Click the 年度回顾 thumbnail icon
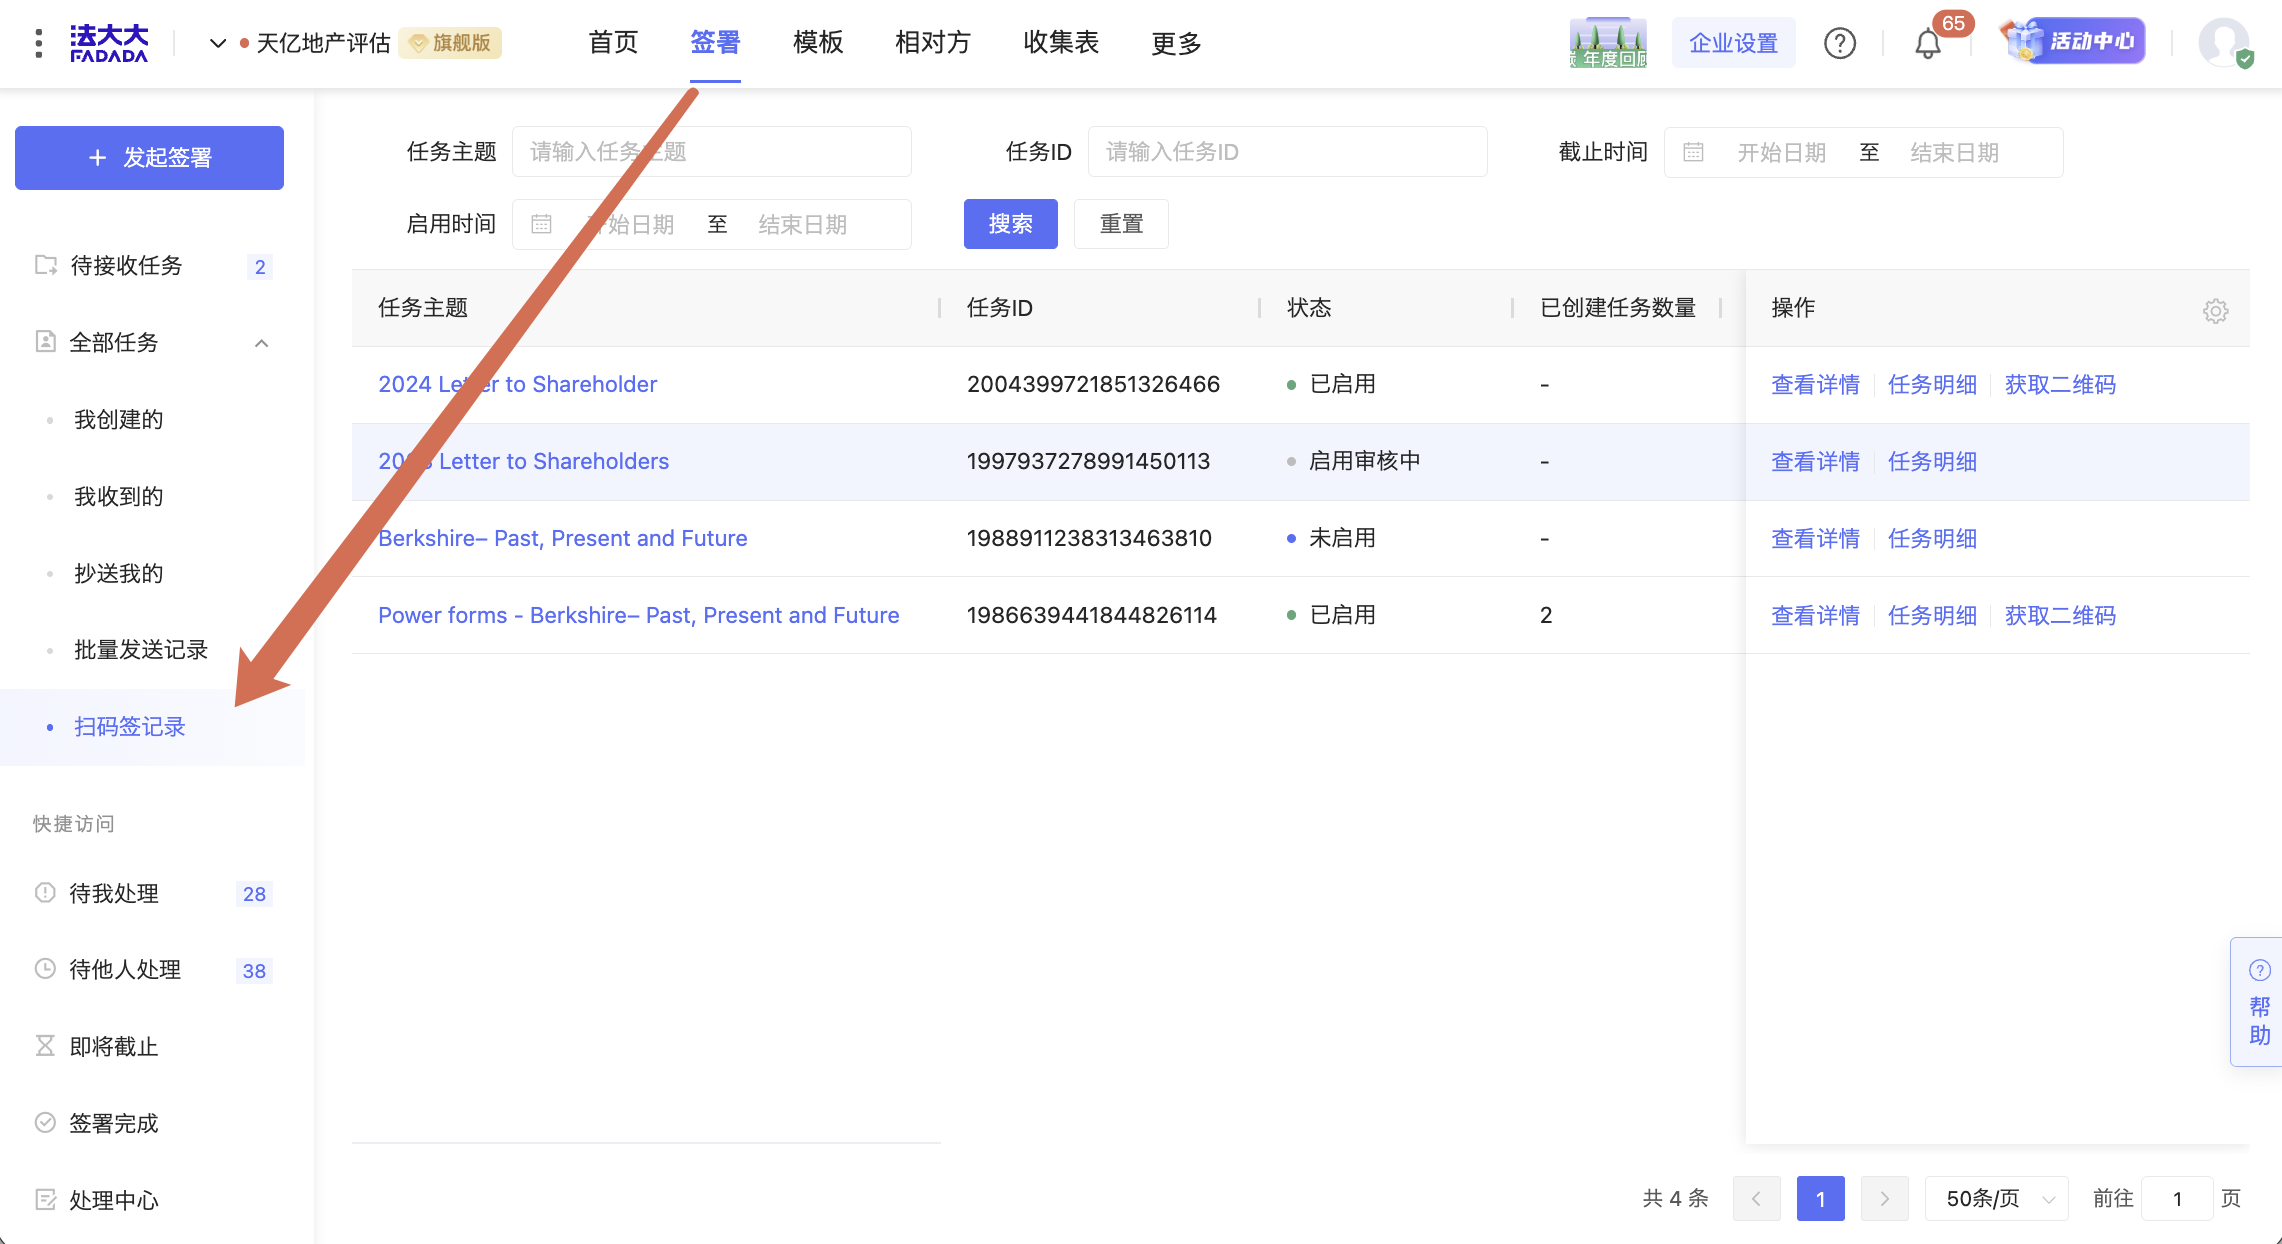Image resolution: width=2282 pixels, height=1244 pixels. pyautogui.click(x=1607, y=43)
